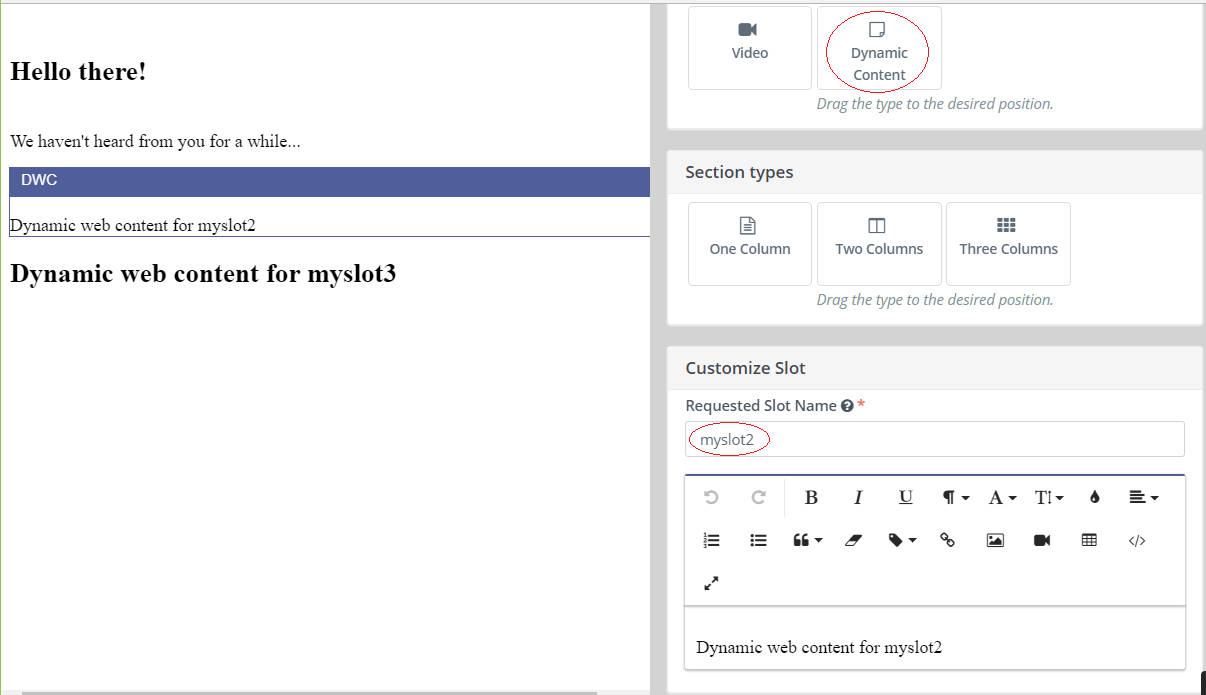Toggle bold formatting
The width and height of the screenshot is (1206, 695).
click(811, 497)
